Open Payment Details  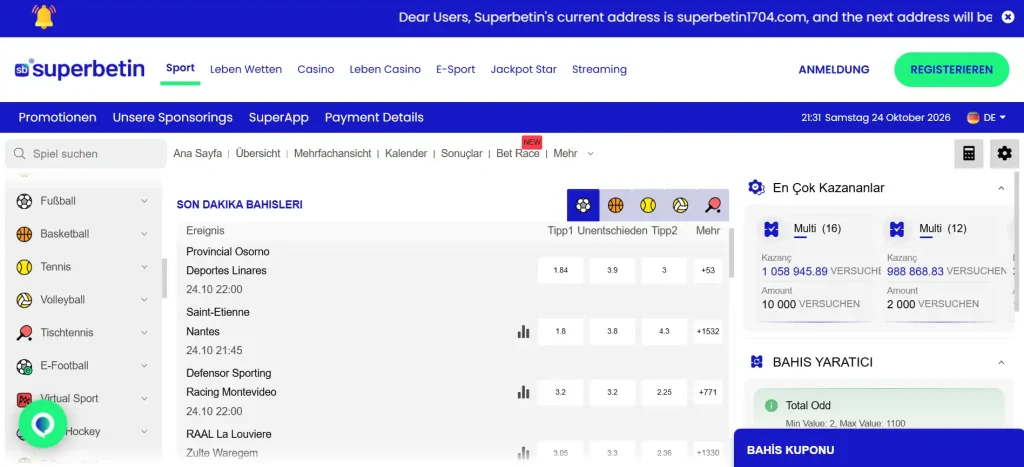point(374,118)
